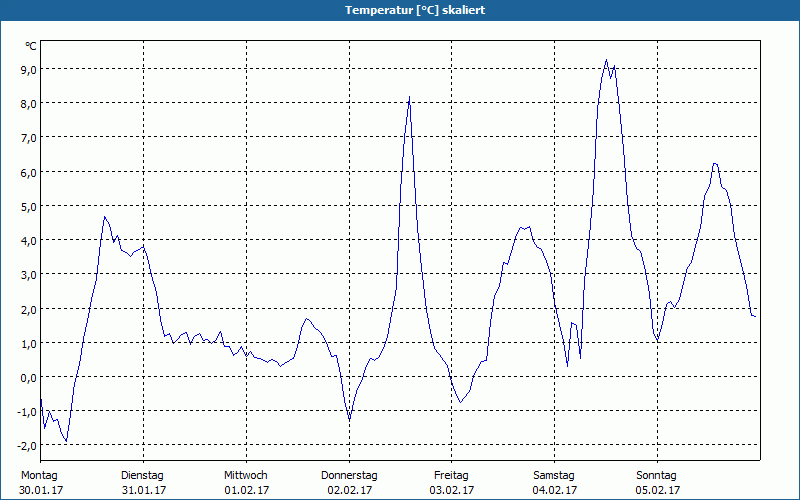Click the date 30.01.17
Screen dimensions: 800x500
click(x=41, y=490)
